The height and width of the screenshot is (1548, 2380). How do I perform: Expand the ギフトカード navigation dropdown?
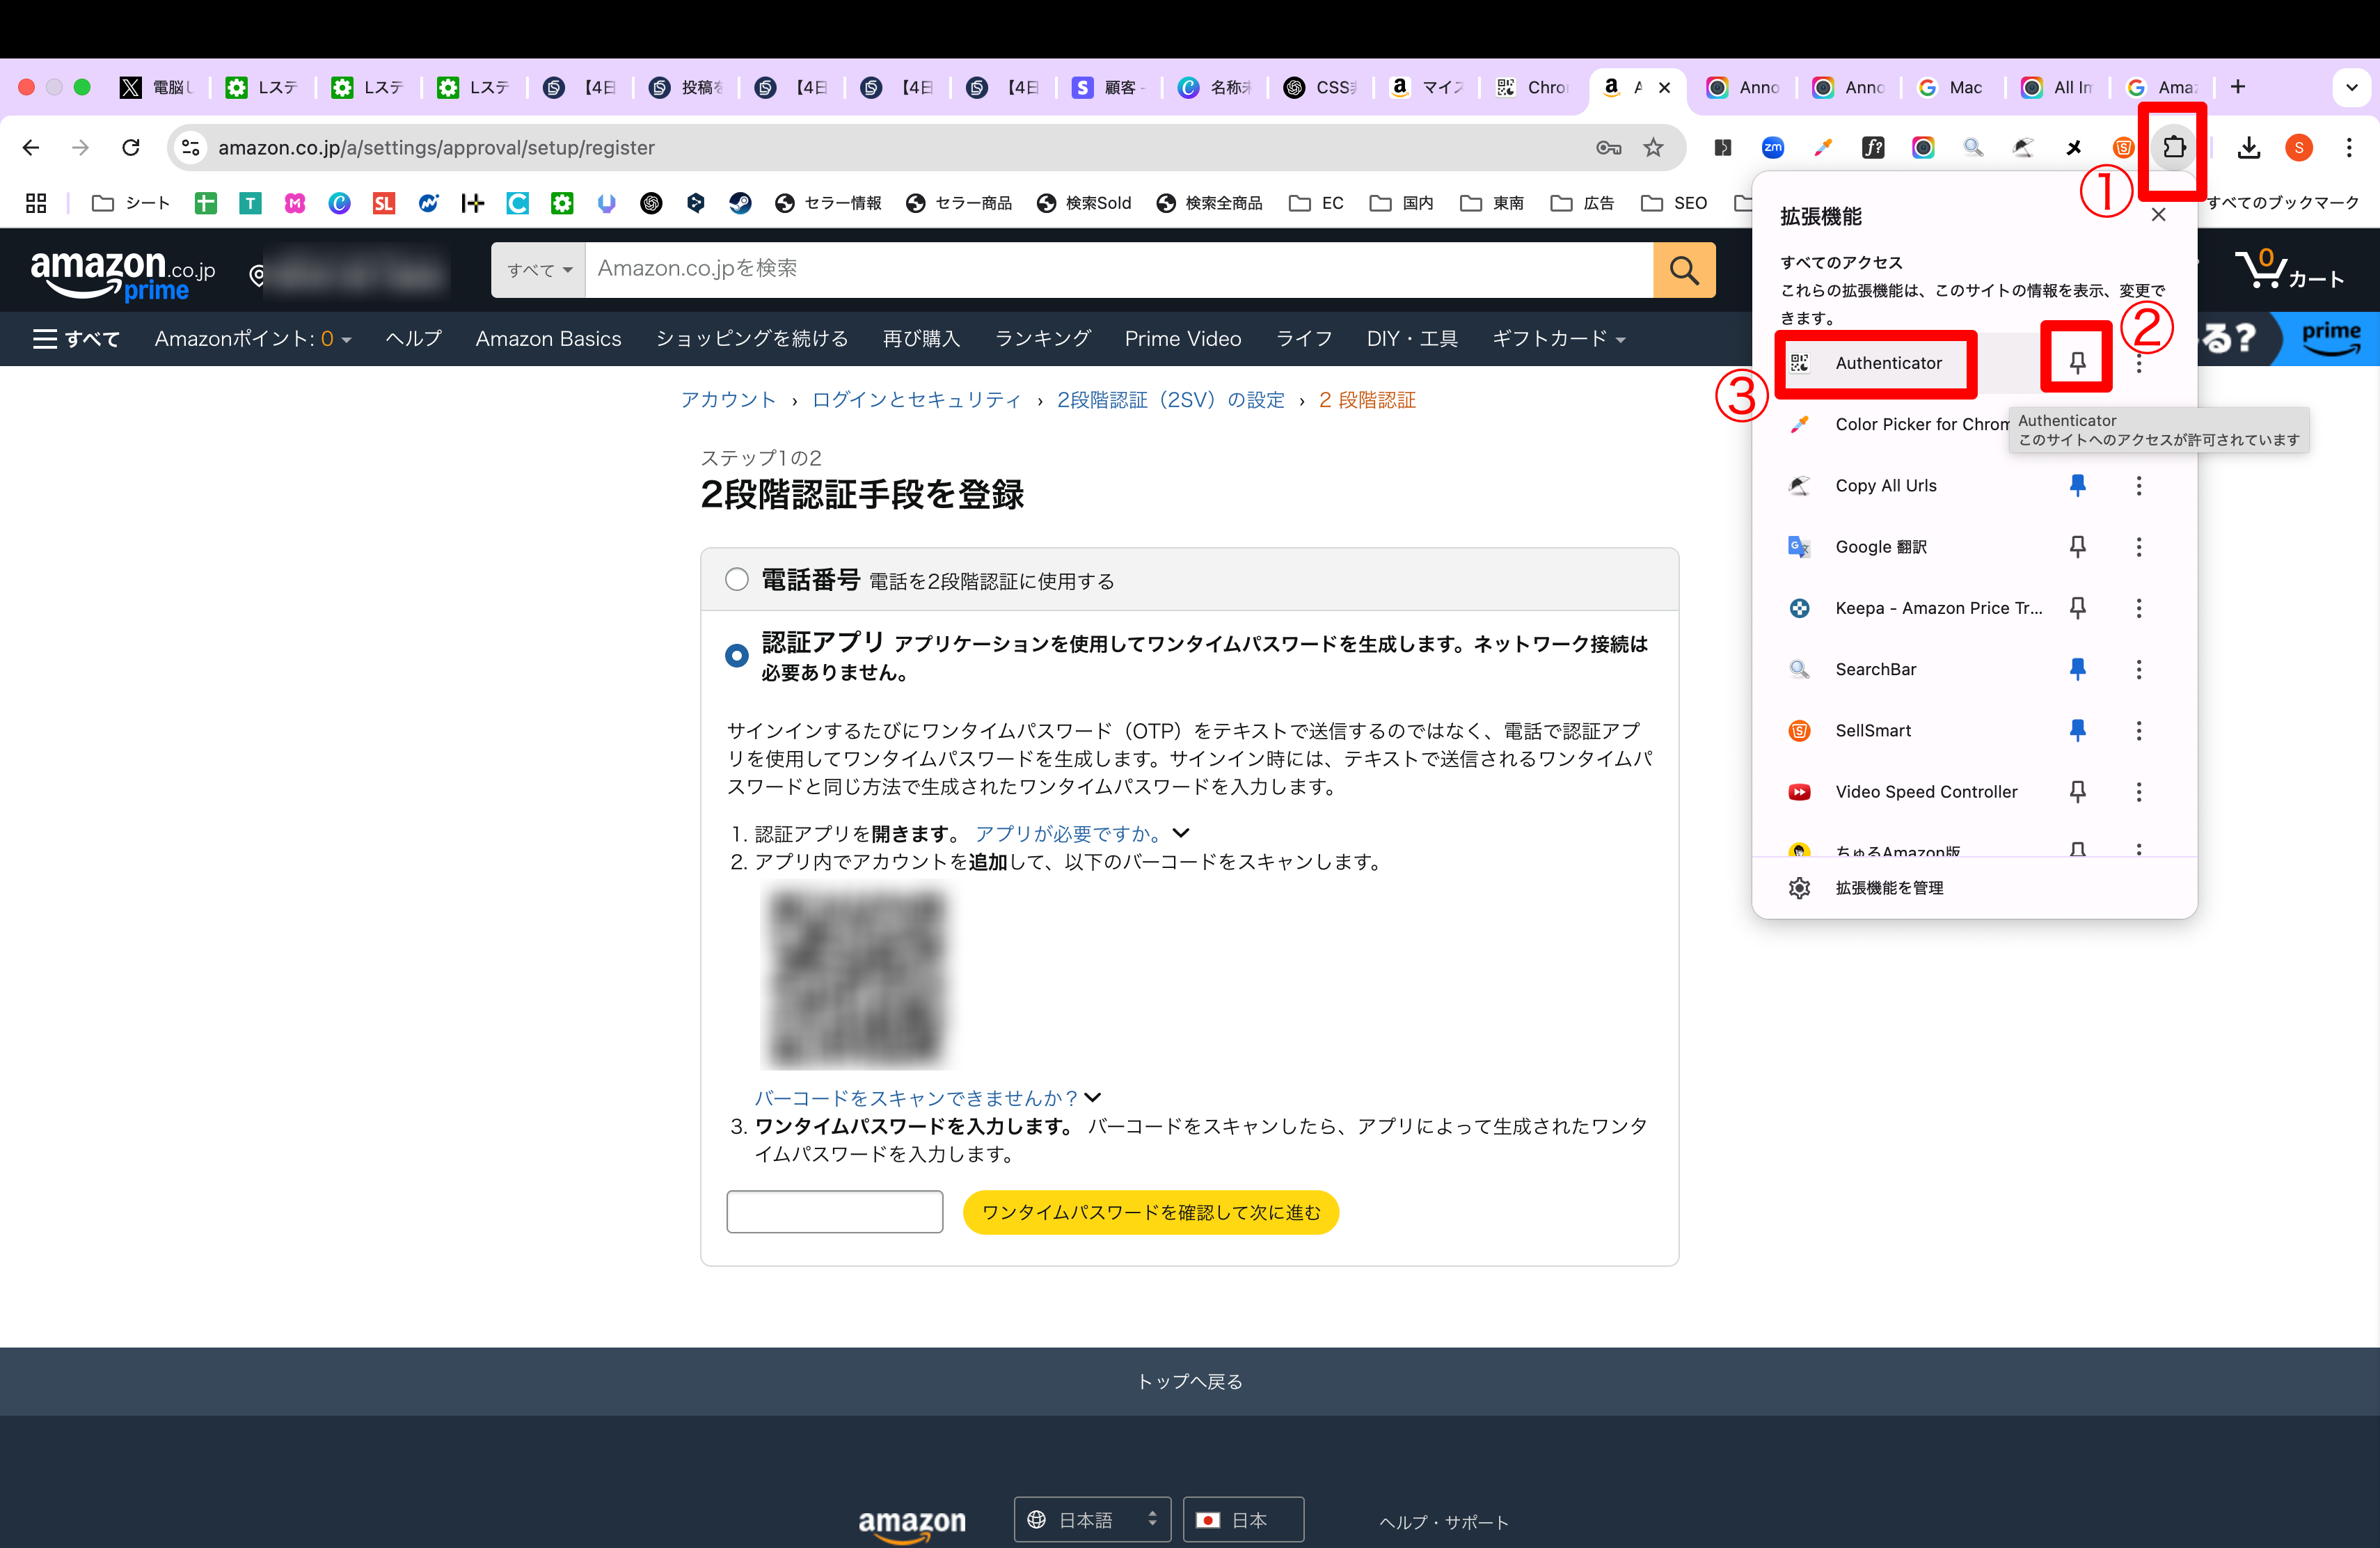point(1558,339)
